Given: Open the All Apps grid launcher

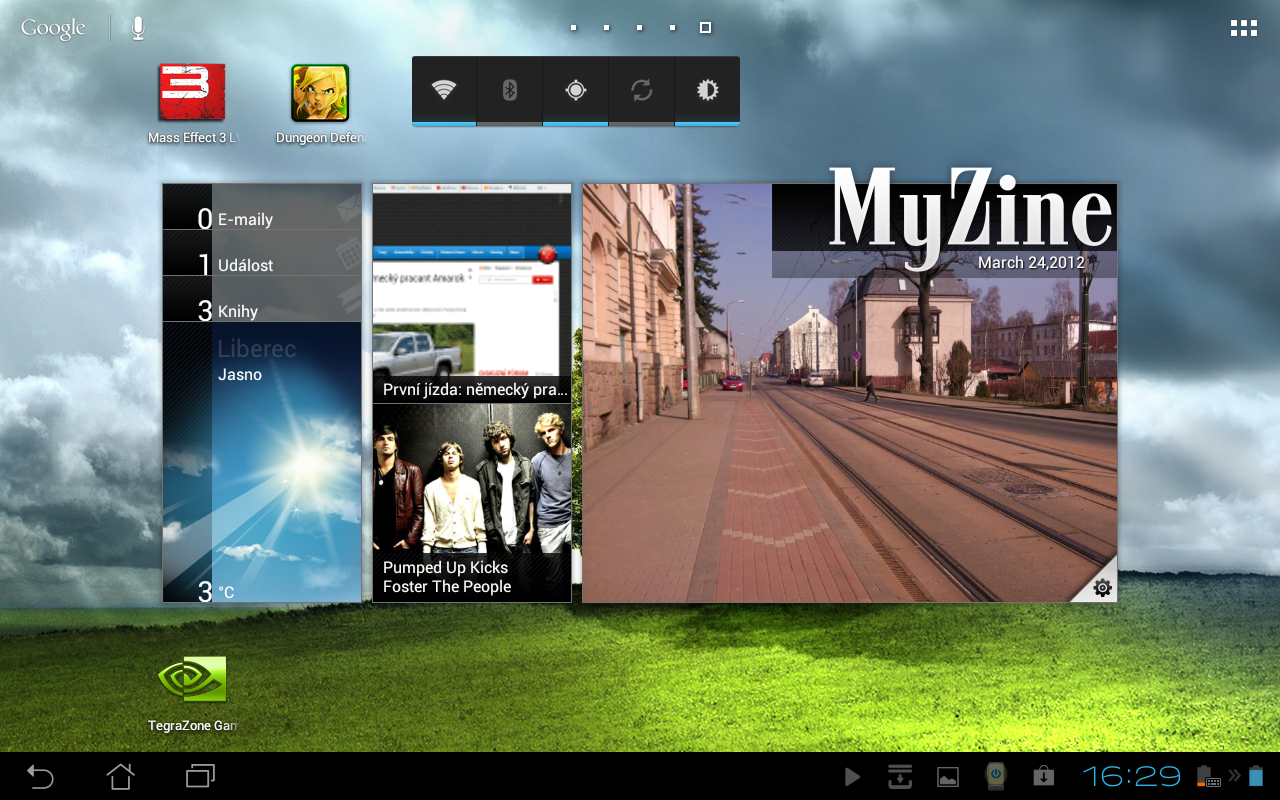Looking at the screenshot, I should point(1243,27).
